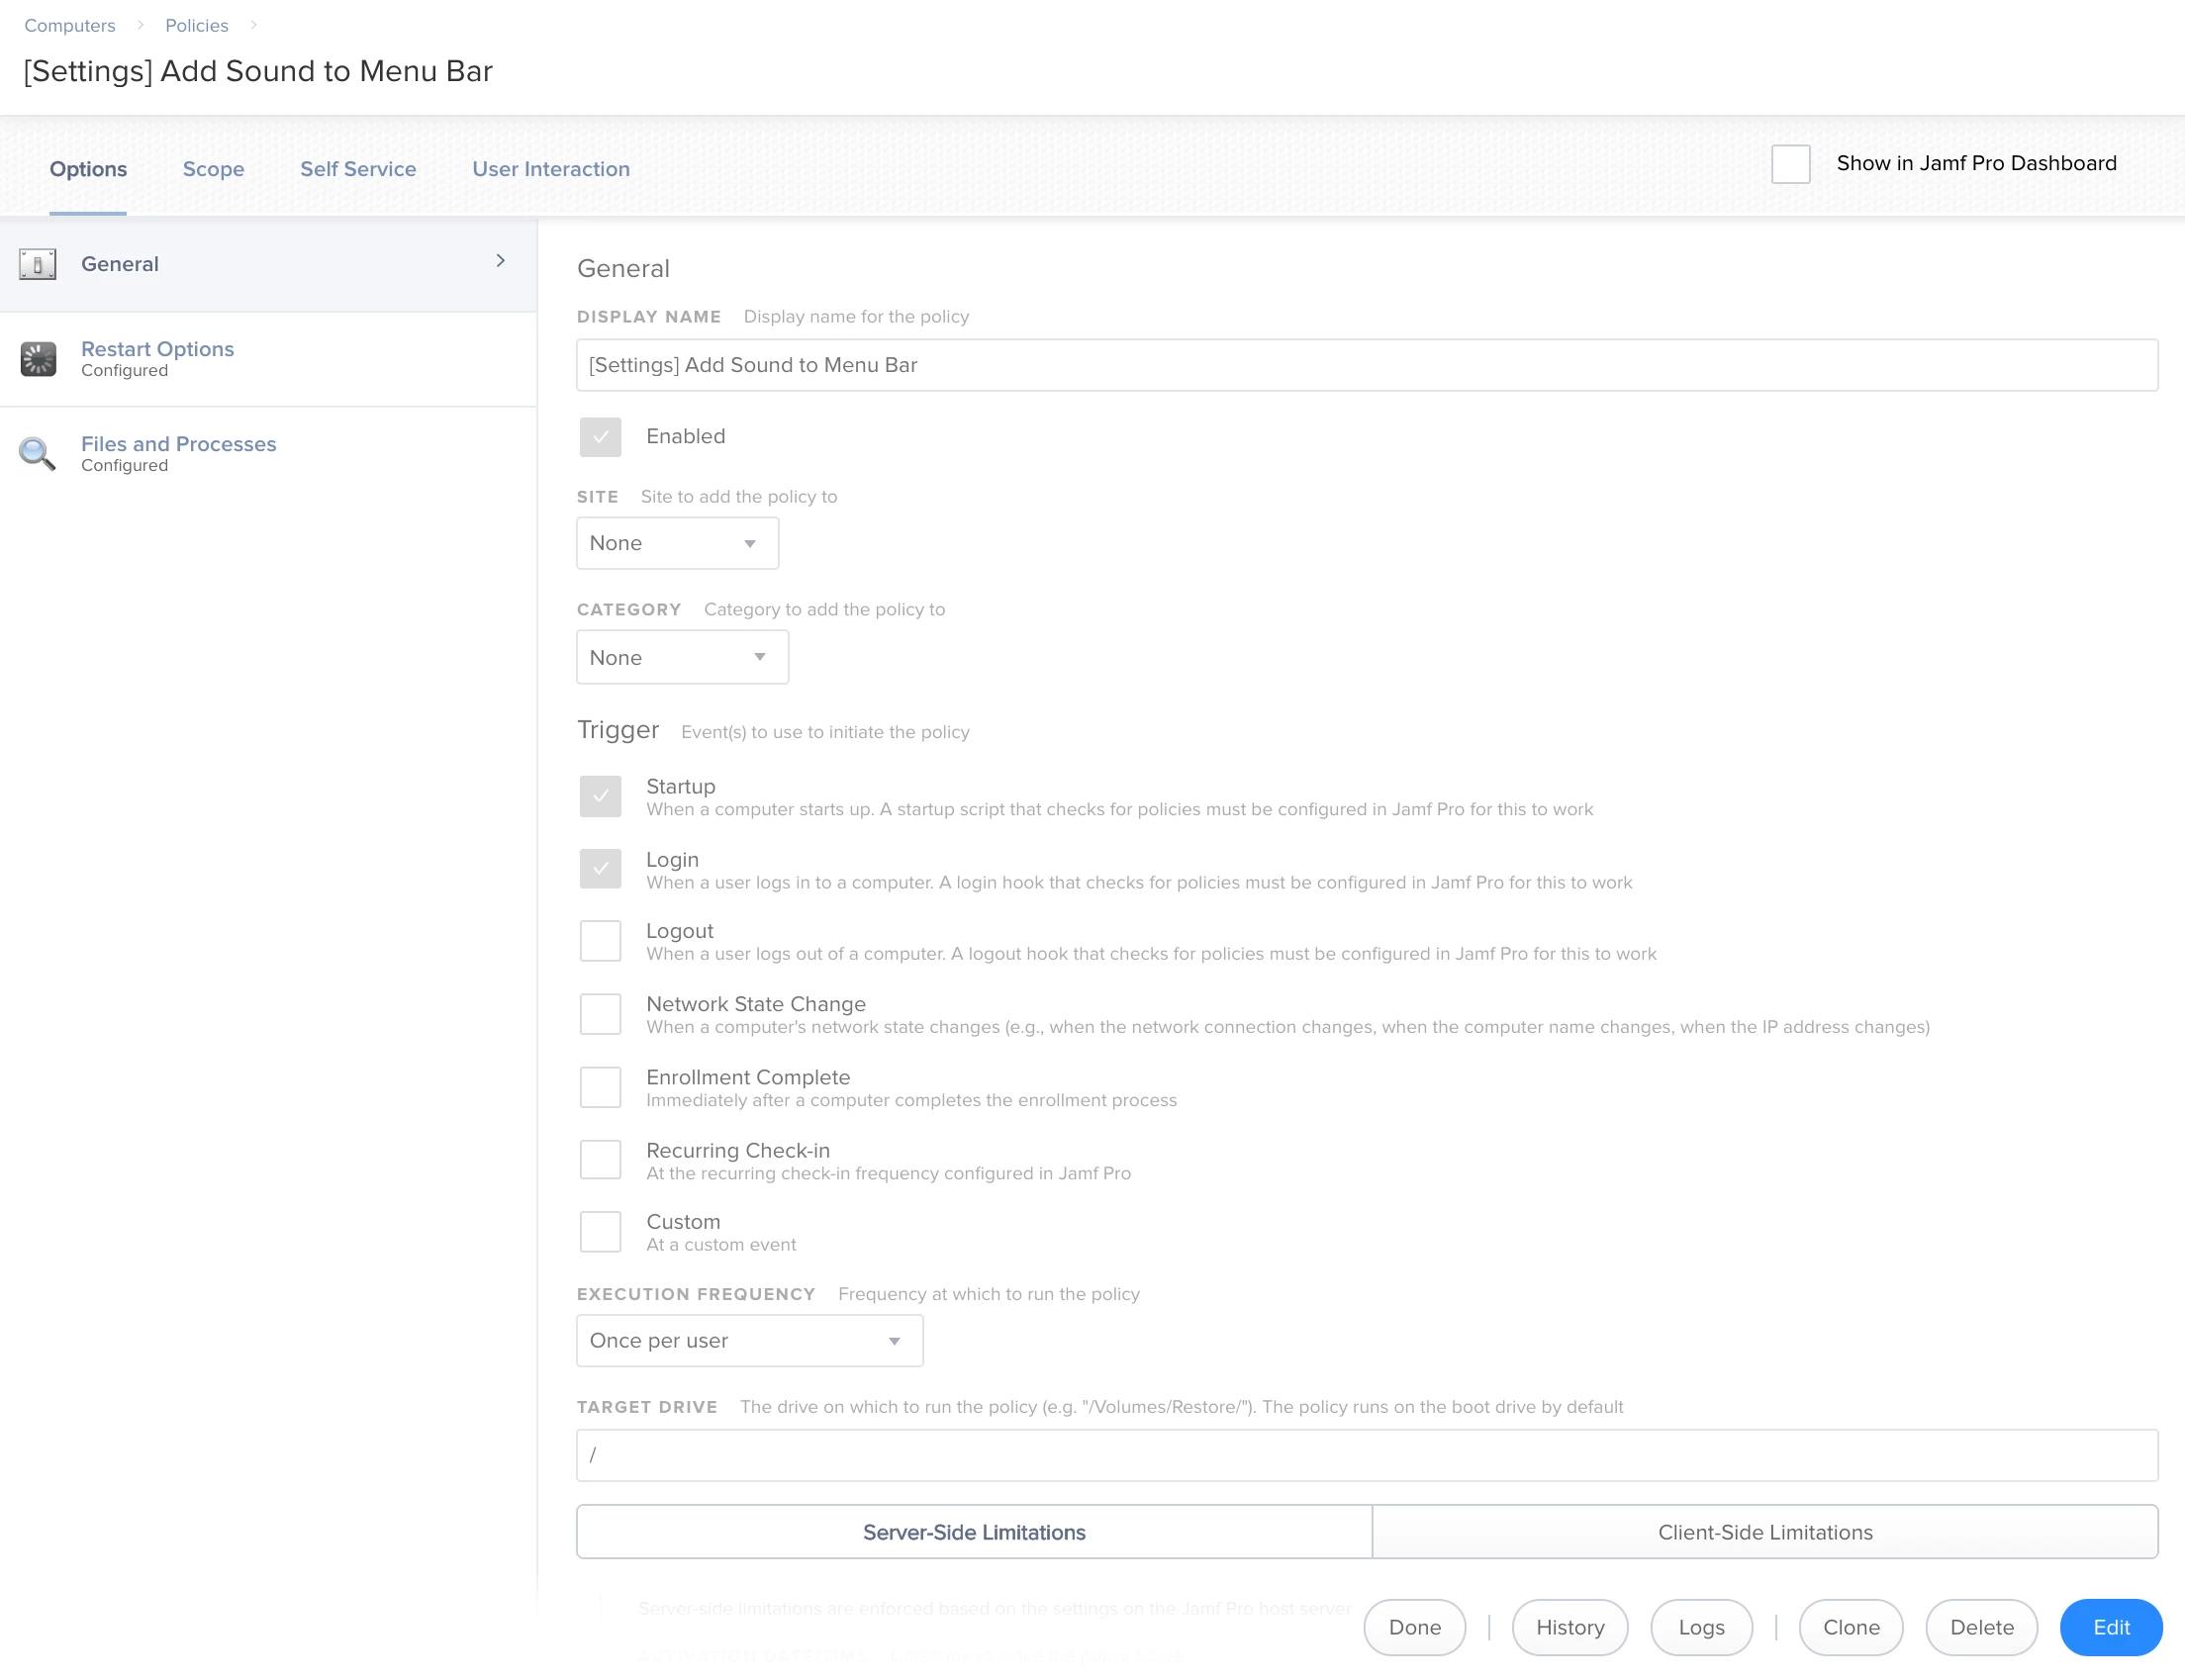Enable the Custom trigger checkbox

point(600,1232)
